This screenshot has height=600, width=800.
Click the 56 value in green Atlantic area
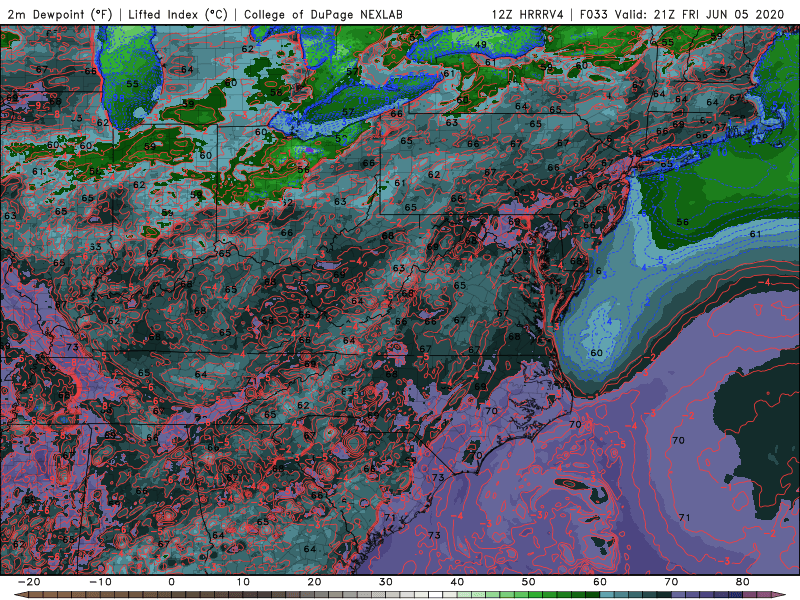tap(683, 222)
